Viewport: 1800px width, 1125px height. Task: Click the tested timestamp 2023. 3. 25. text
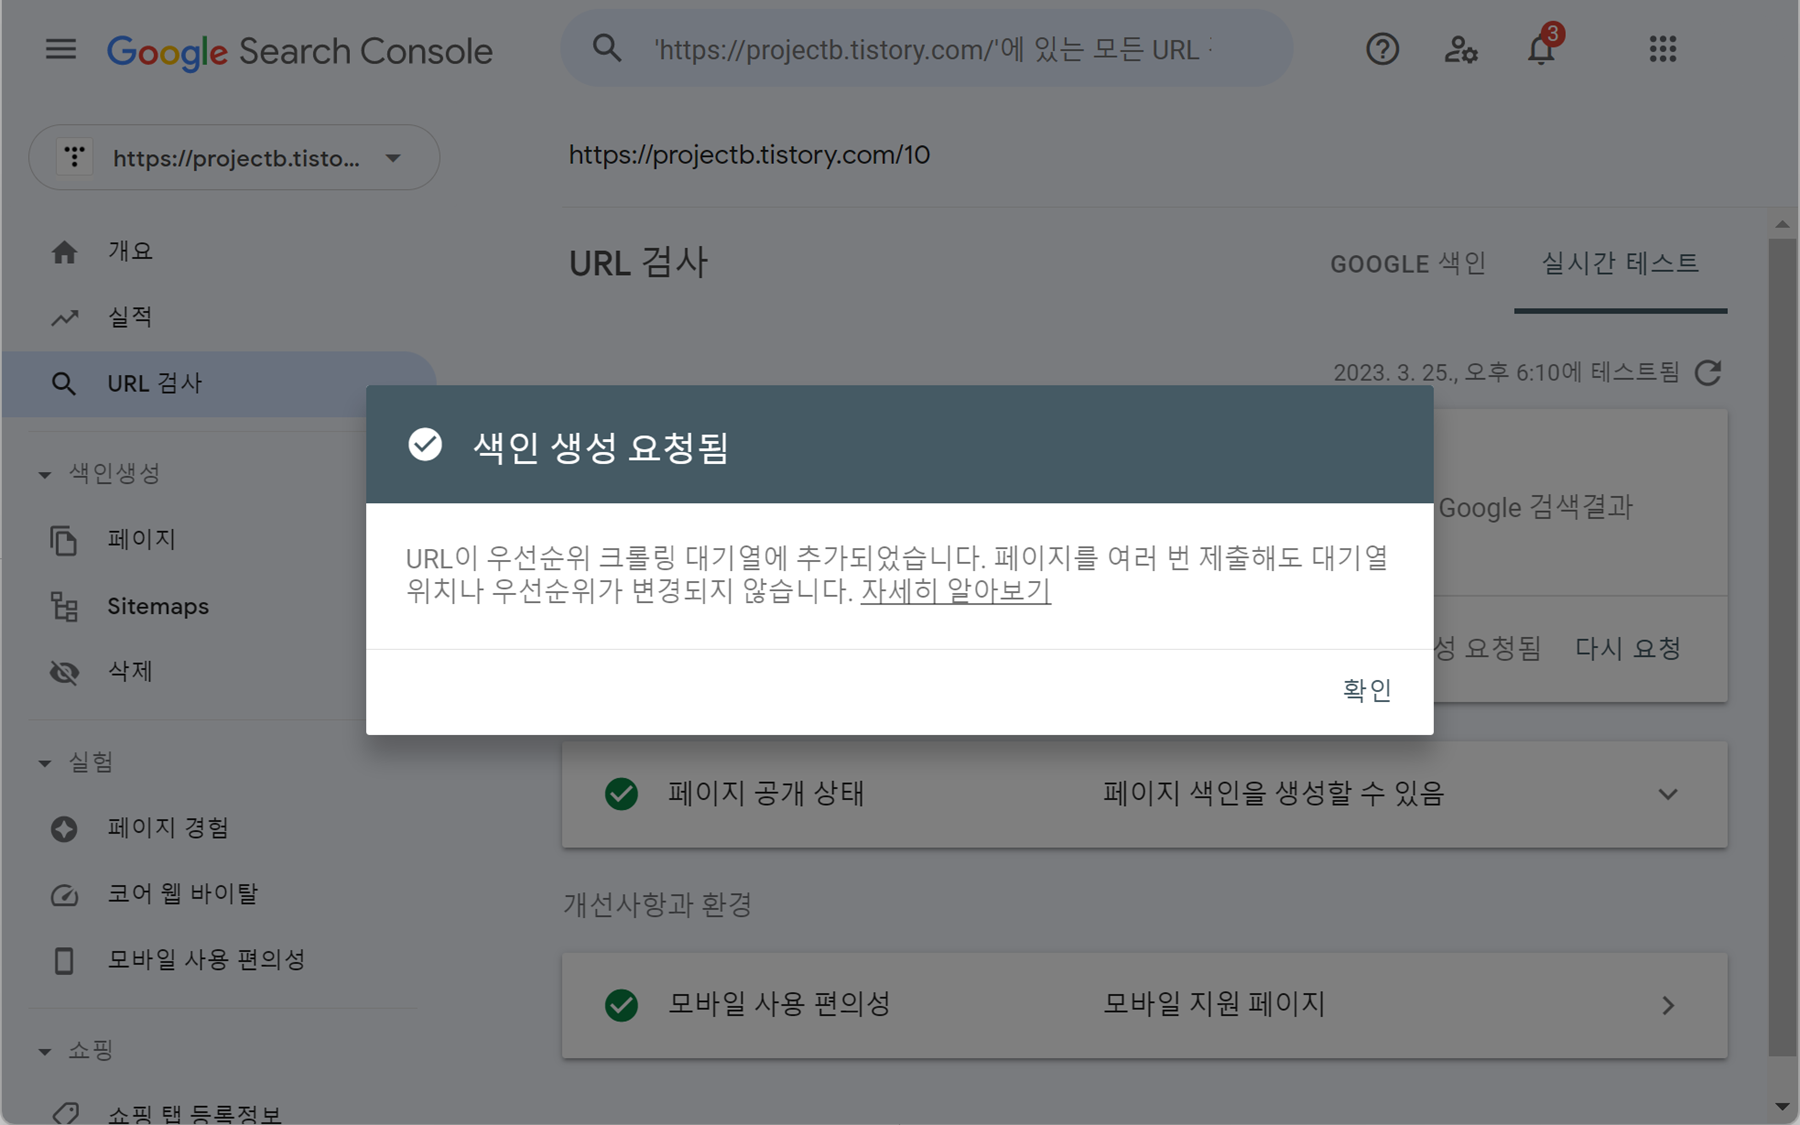1506,373
